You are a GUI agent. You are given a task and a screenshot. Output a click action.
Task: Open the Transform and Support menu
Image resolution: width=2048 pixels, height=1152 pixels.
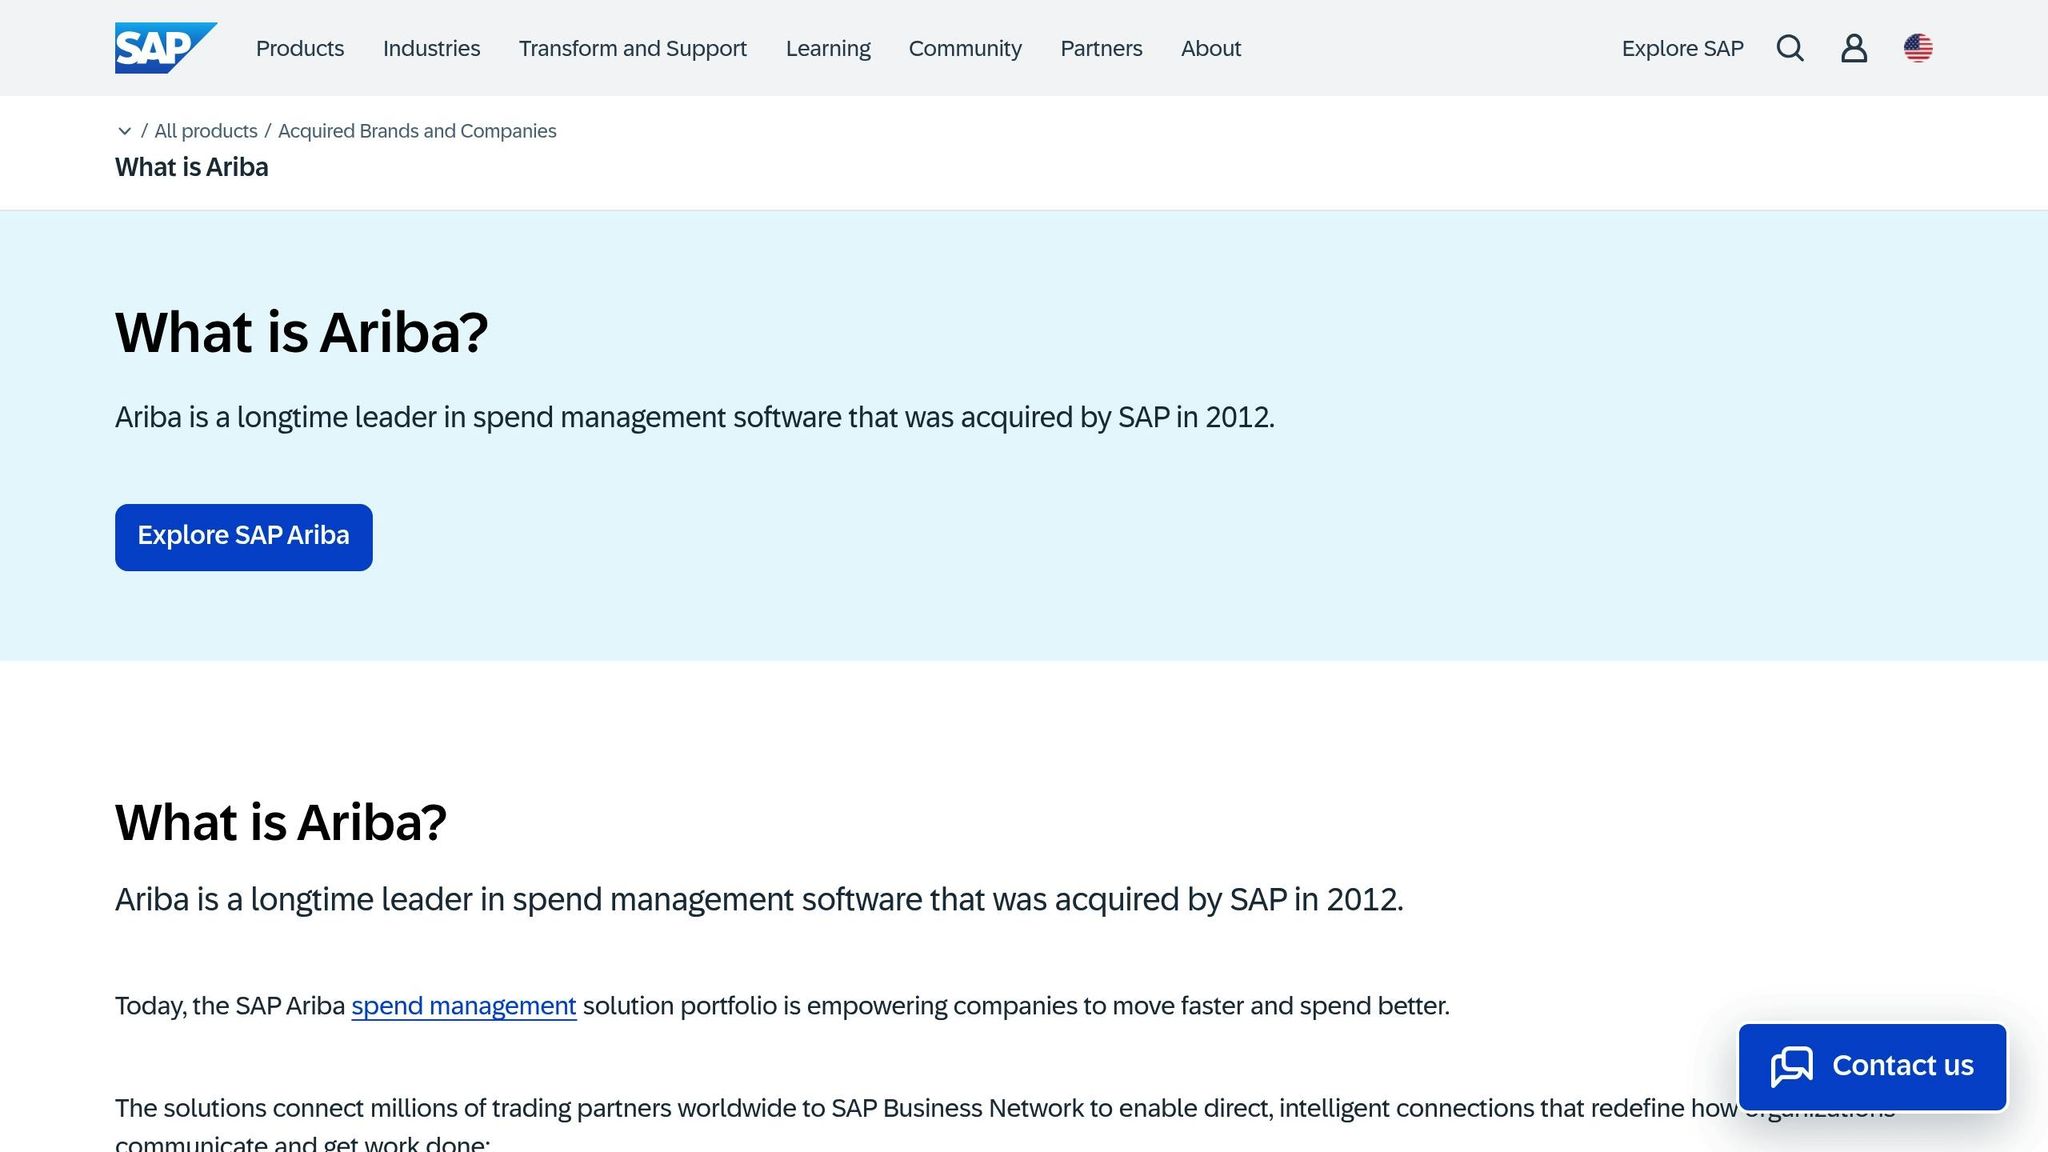[x=632, y=48]
